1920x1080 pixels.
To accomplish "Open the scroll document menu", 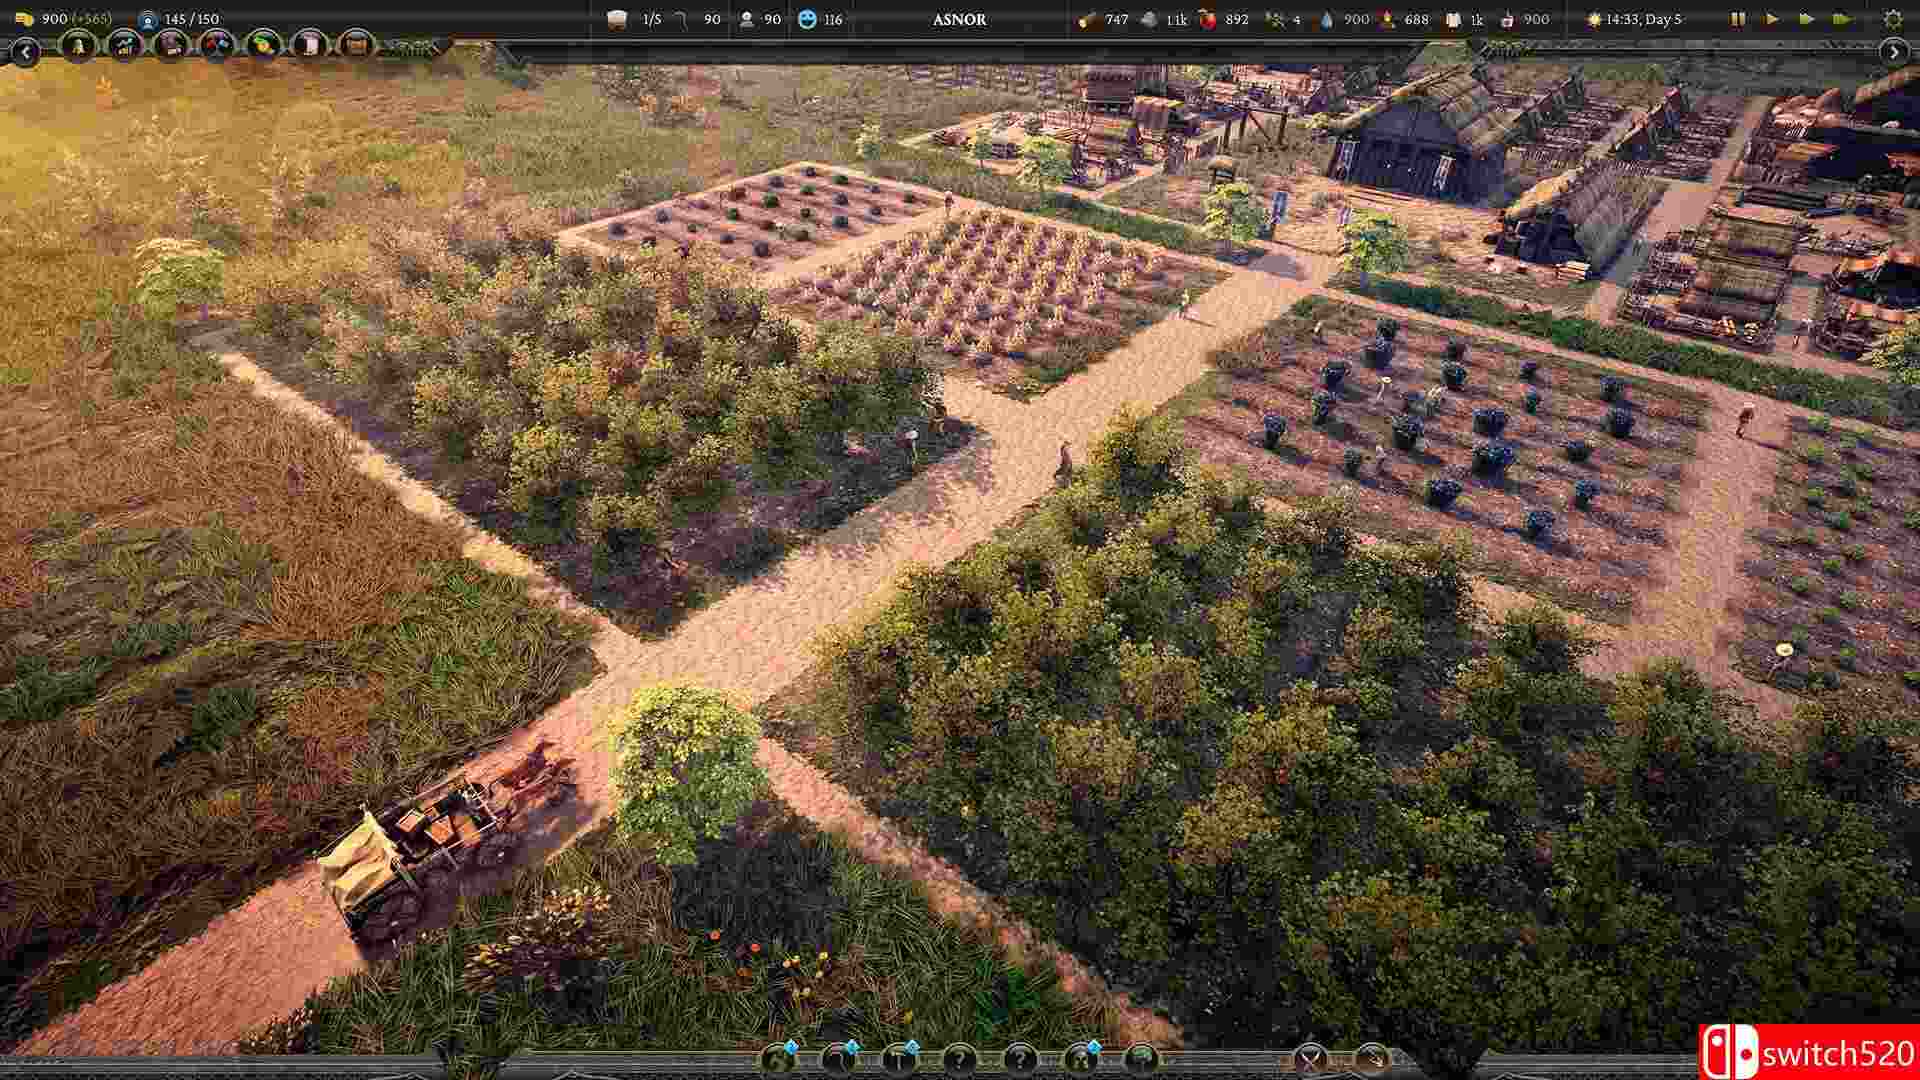I will coord(310,44).
